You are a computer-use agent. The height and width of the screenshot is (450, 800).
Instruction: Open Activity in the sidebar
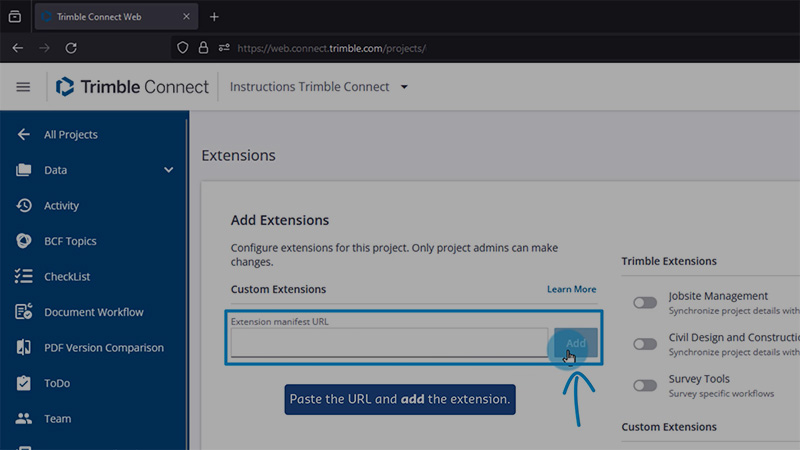(x=61, y=205)
